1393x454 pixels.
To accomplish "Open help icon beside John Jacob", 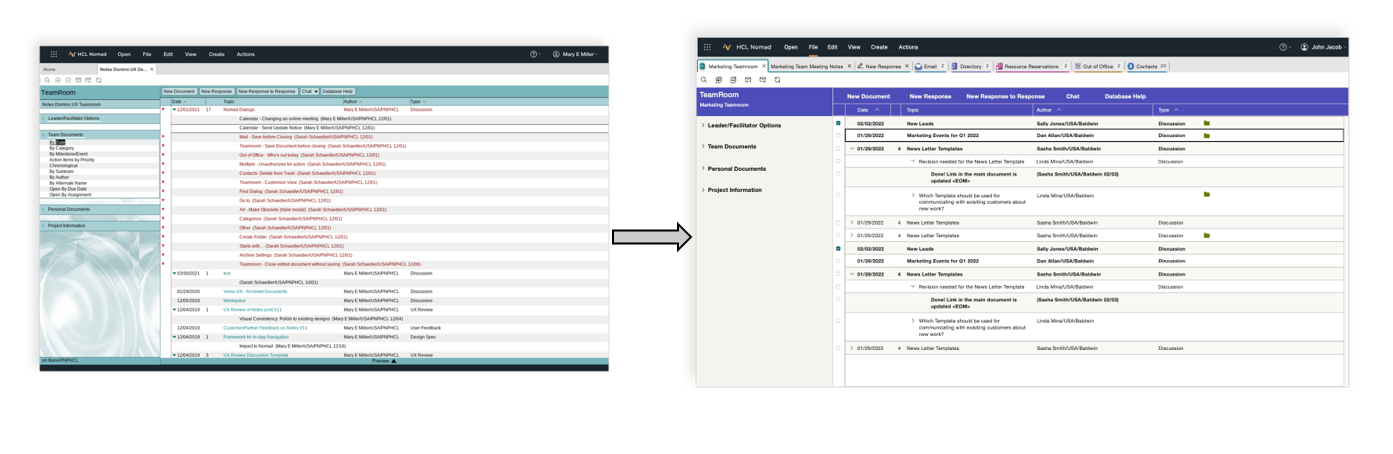I will [x=1283, y=47].
